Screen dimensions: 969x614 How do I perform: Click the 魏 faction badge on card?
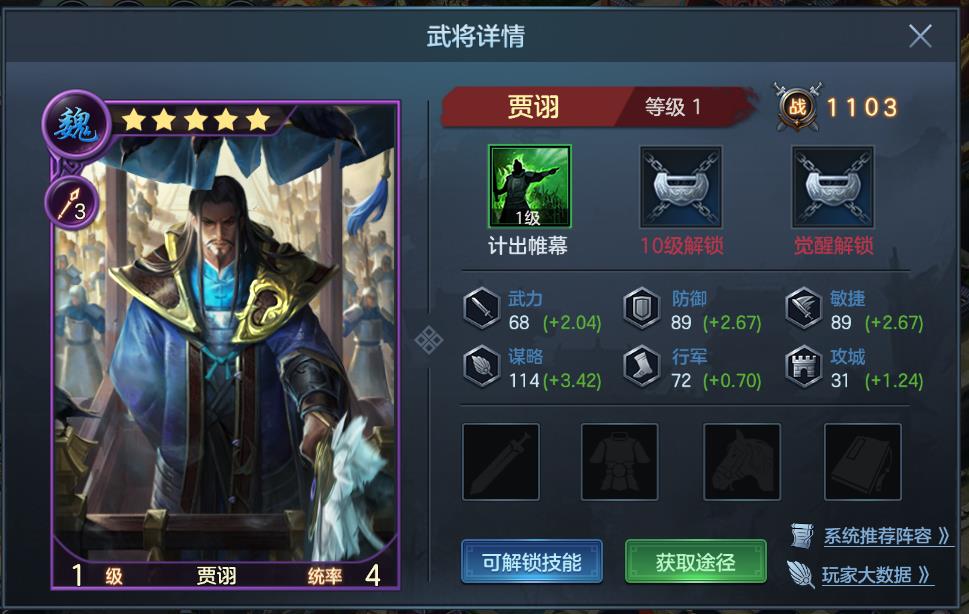[x=75, y=125]
